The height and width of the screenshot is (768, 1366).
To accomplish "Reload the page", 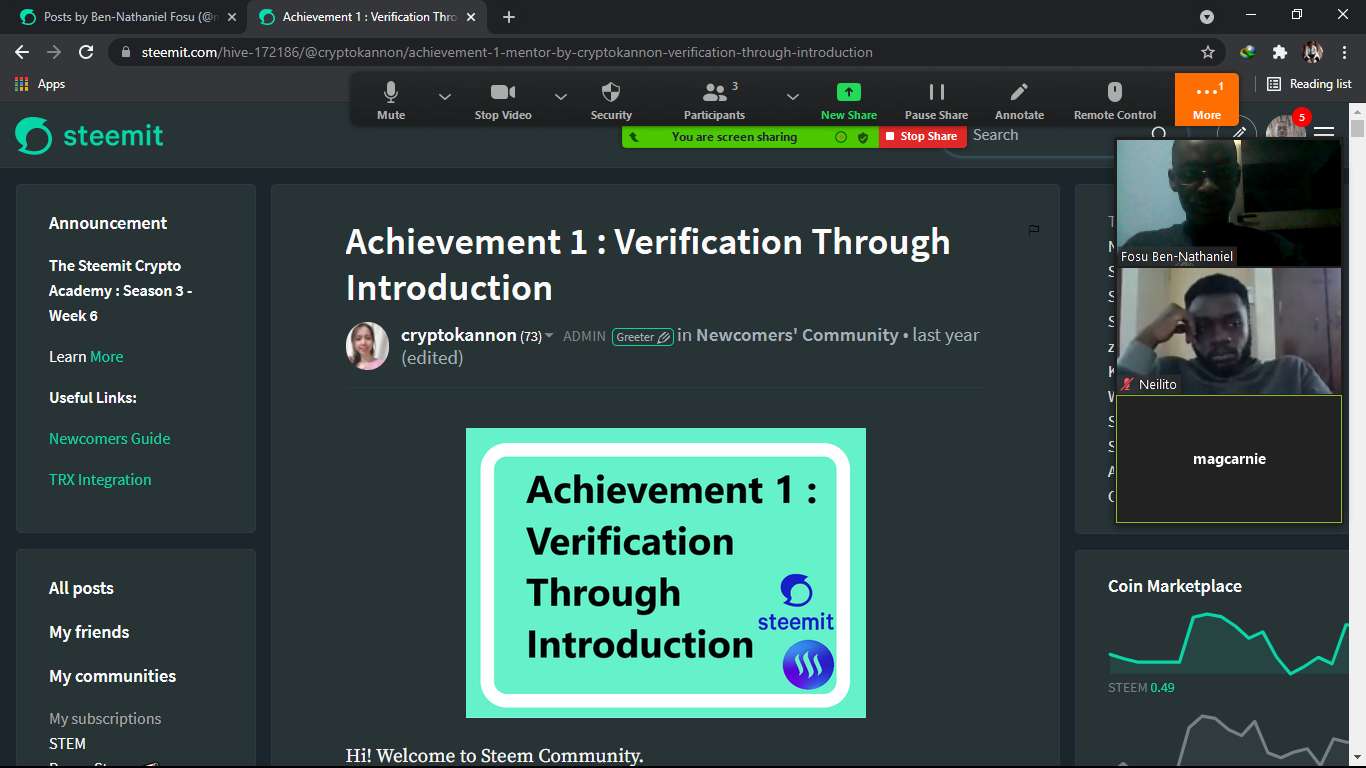I will coord(86,52).
